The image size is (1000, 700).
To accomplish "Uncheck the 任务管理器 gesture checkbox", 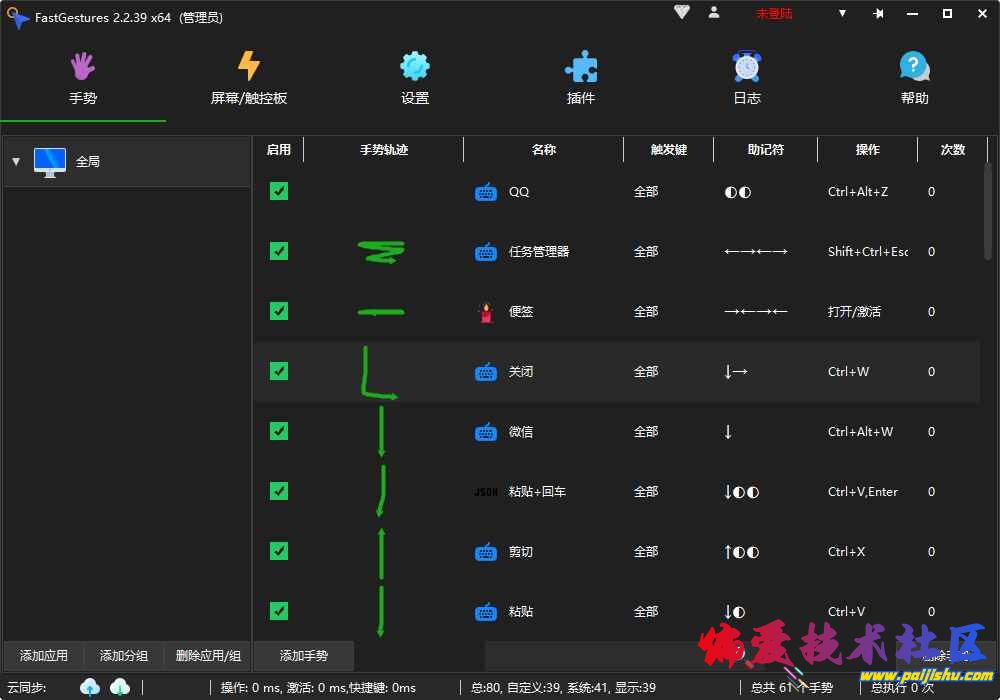I will coord(279,251).
